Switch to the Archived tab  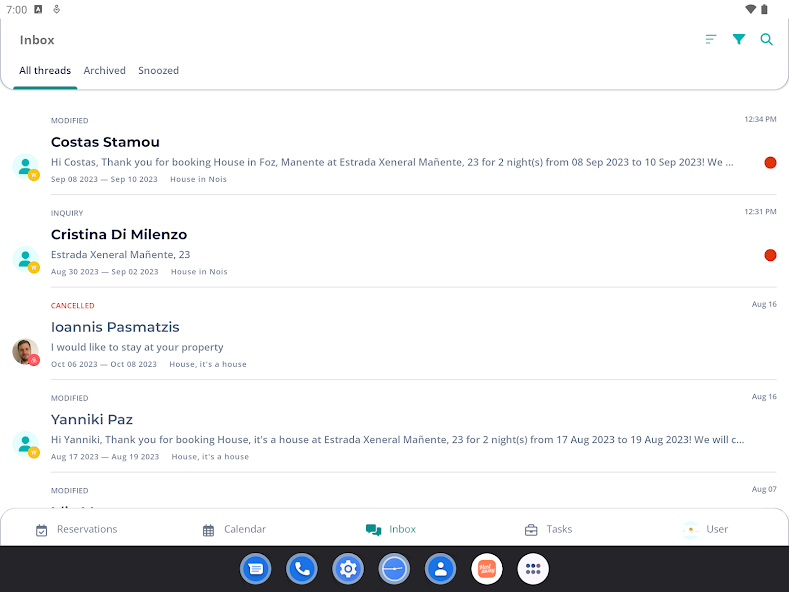pos(105,70)
